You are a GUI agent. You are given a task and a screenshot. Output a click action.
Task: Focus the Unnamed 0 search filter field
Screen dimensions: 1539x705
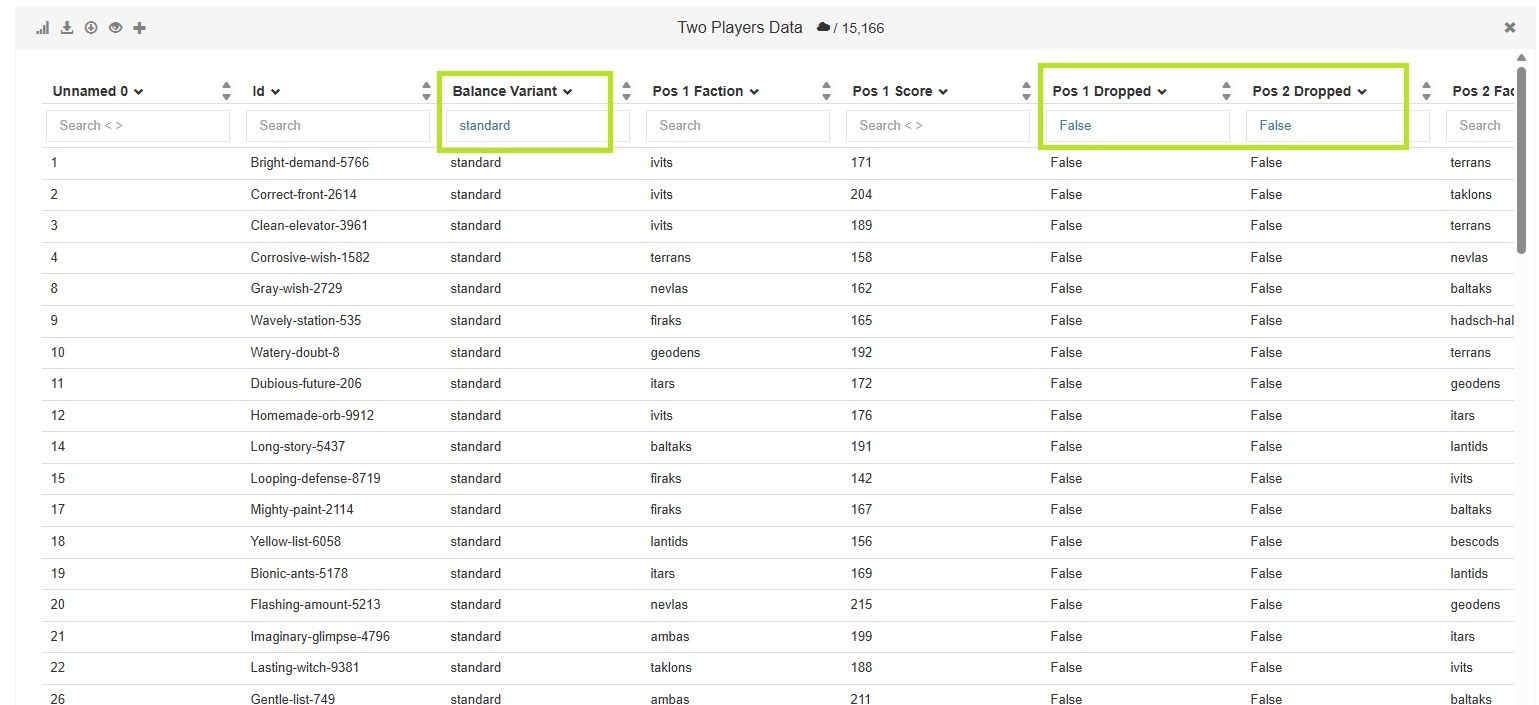point(138,125)
